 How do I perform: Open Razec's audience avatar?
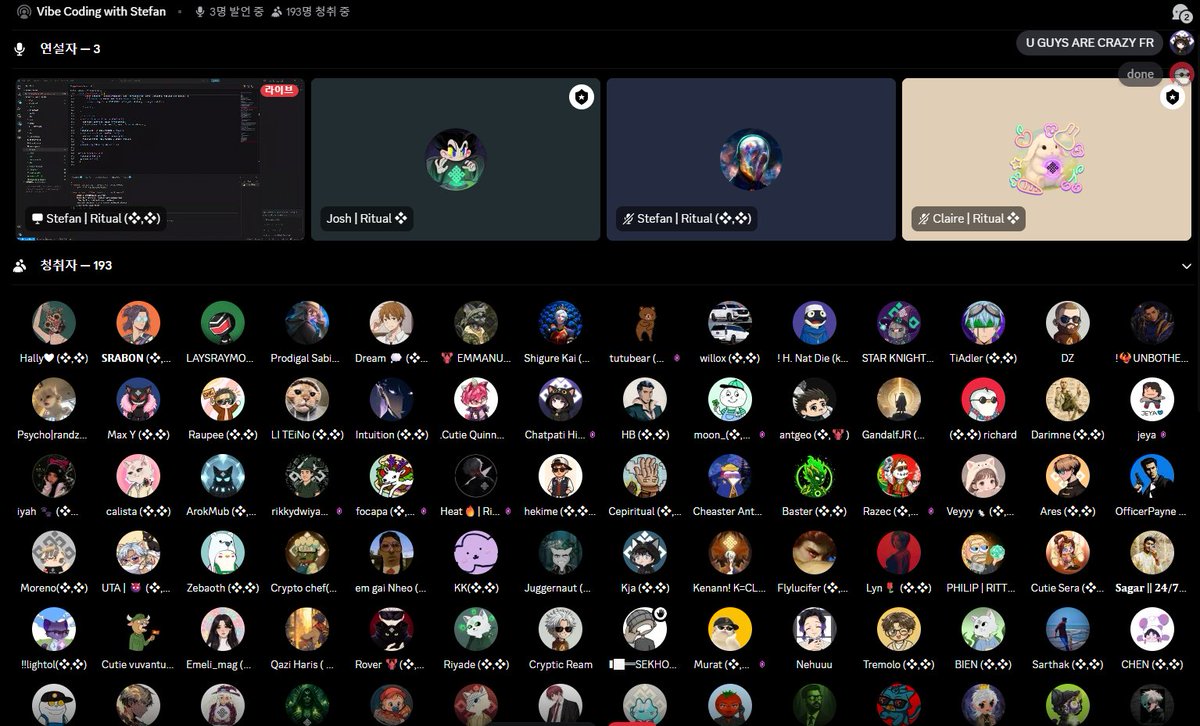898,477
